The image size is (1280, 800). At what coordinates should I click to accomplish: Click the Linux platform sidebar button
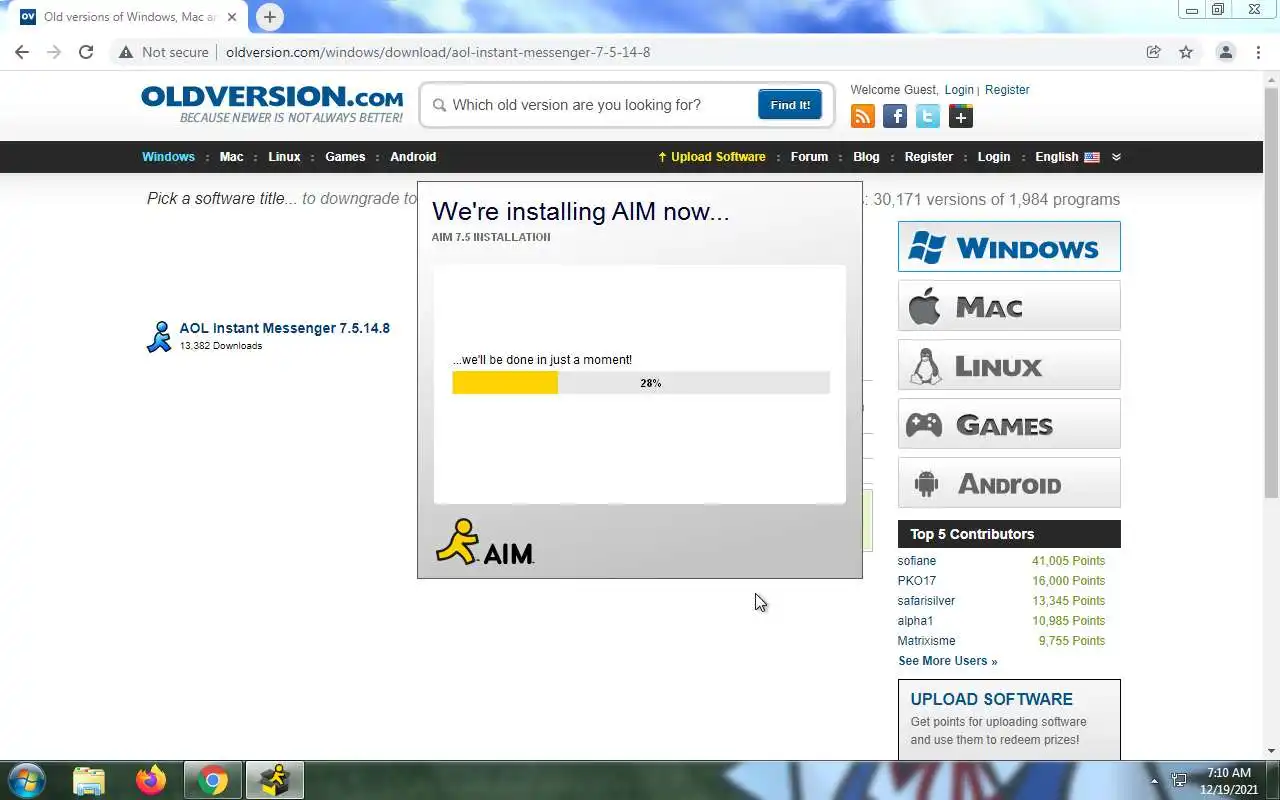(1009, 365)
